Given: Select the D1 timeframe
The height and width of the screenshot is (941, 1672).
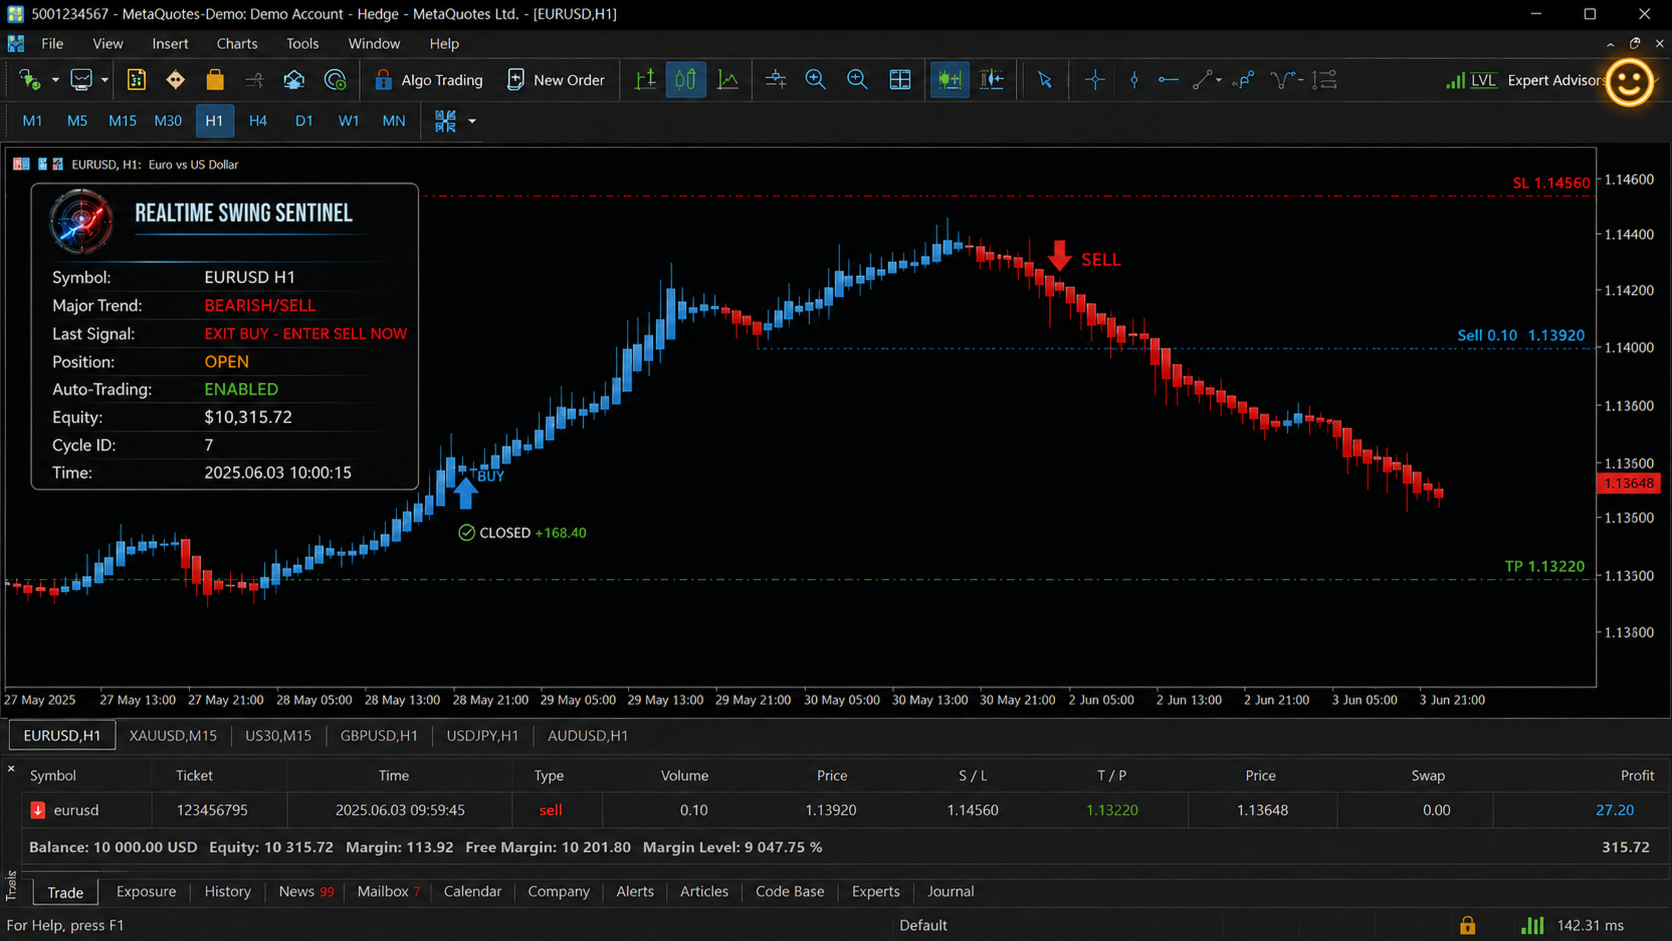Looking at the screenshot, I should 304,121.
